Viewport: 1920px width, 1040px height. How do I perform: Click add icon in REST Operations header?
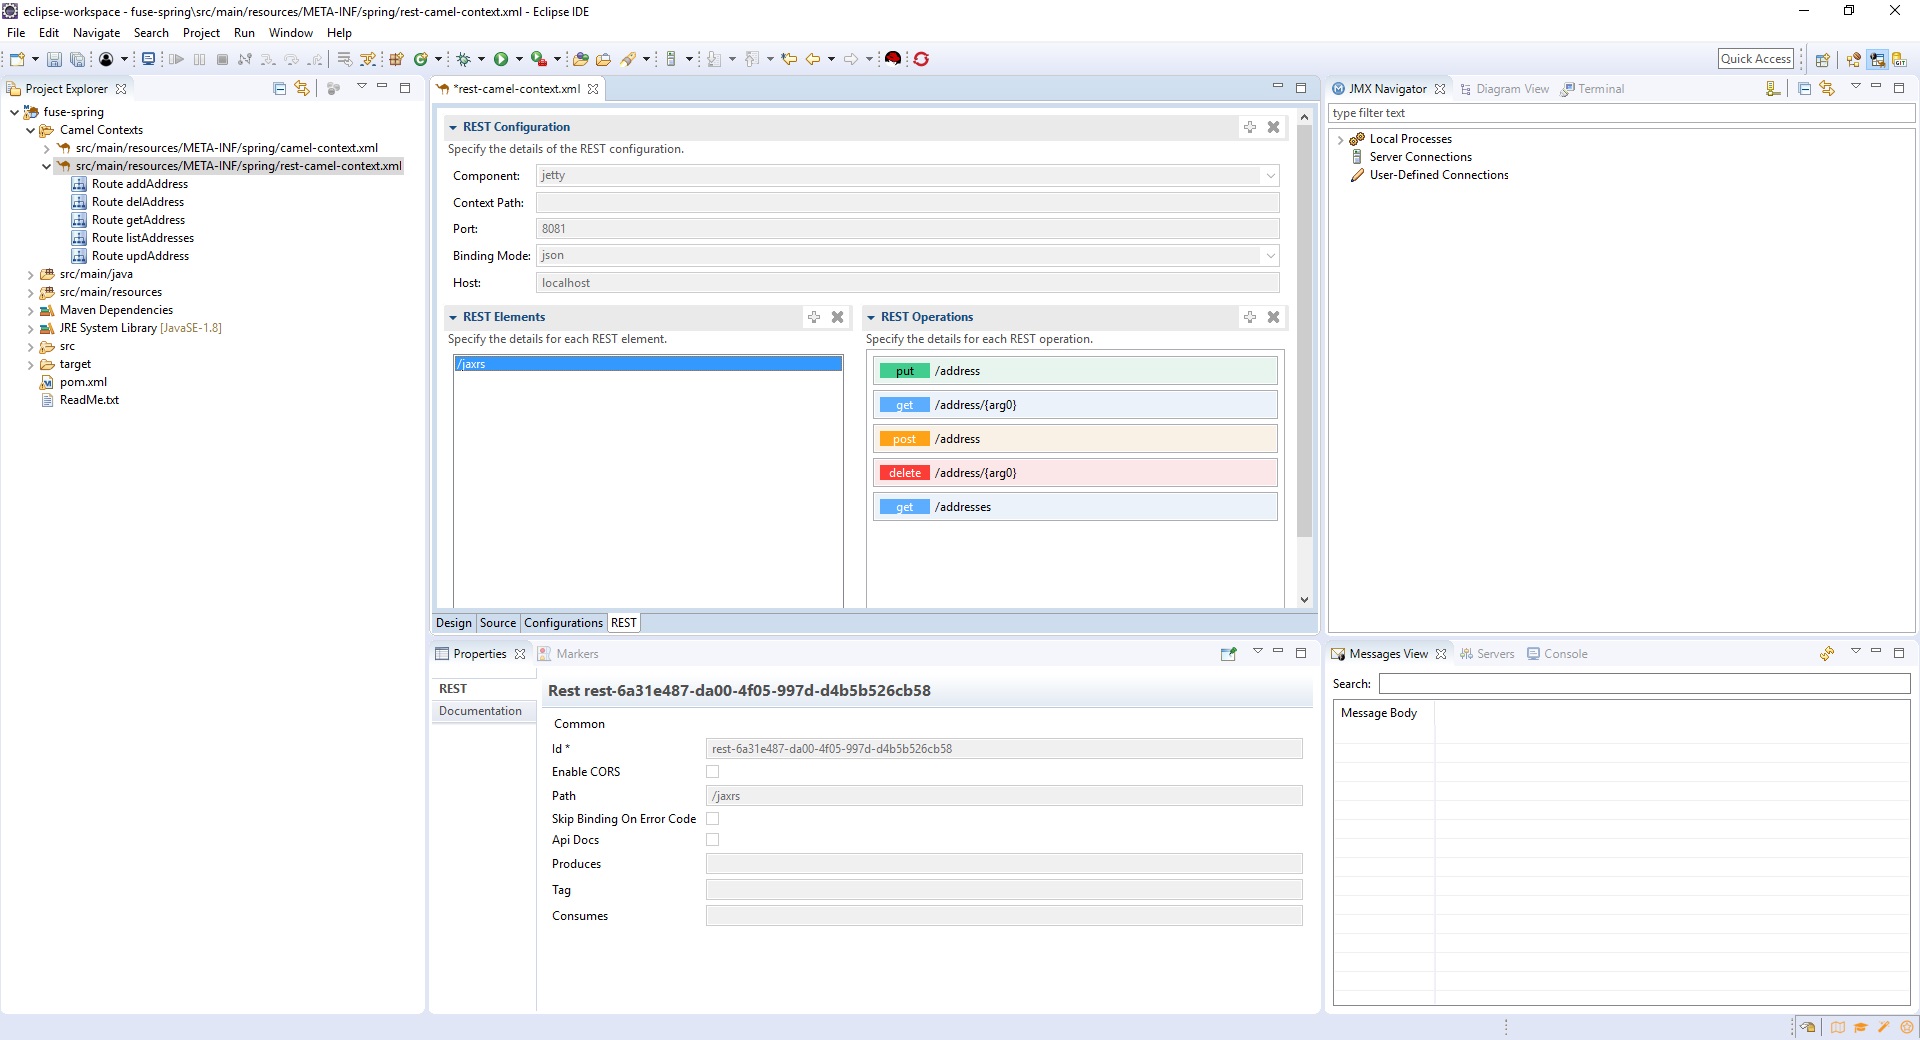[1249, 317]
